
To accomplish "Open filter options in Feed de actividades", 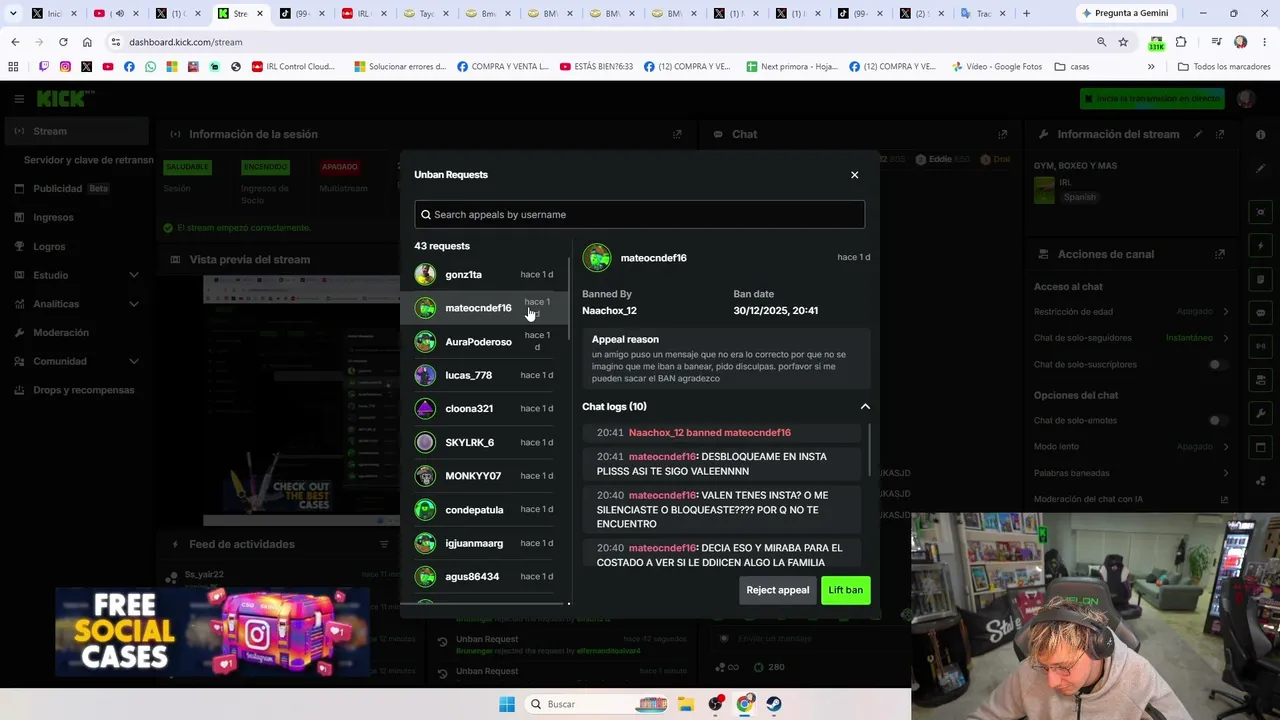I will click(x=383, y=544).
